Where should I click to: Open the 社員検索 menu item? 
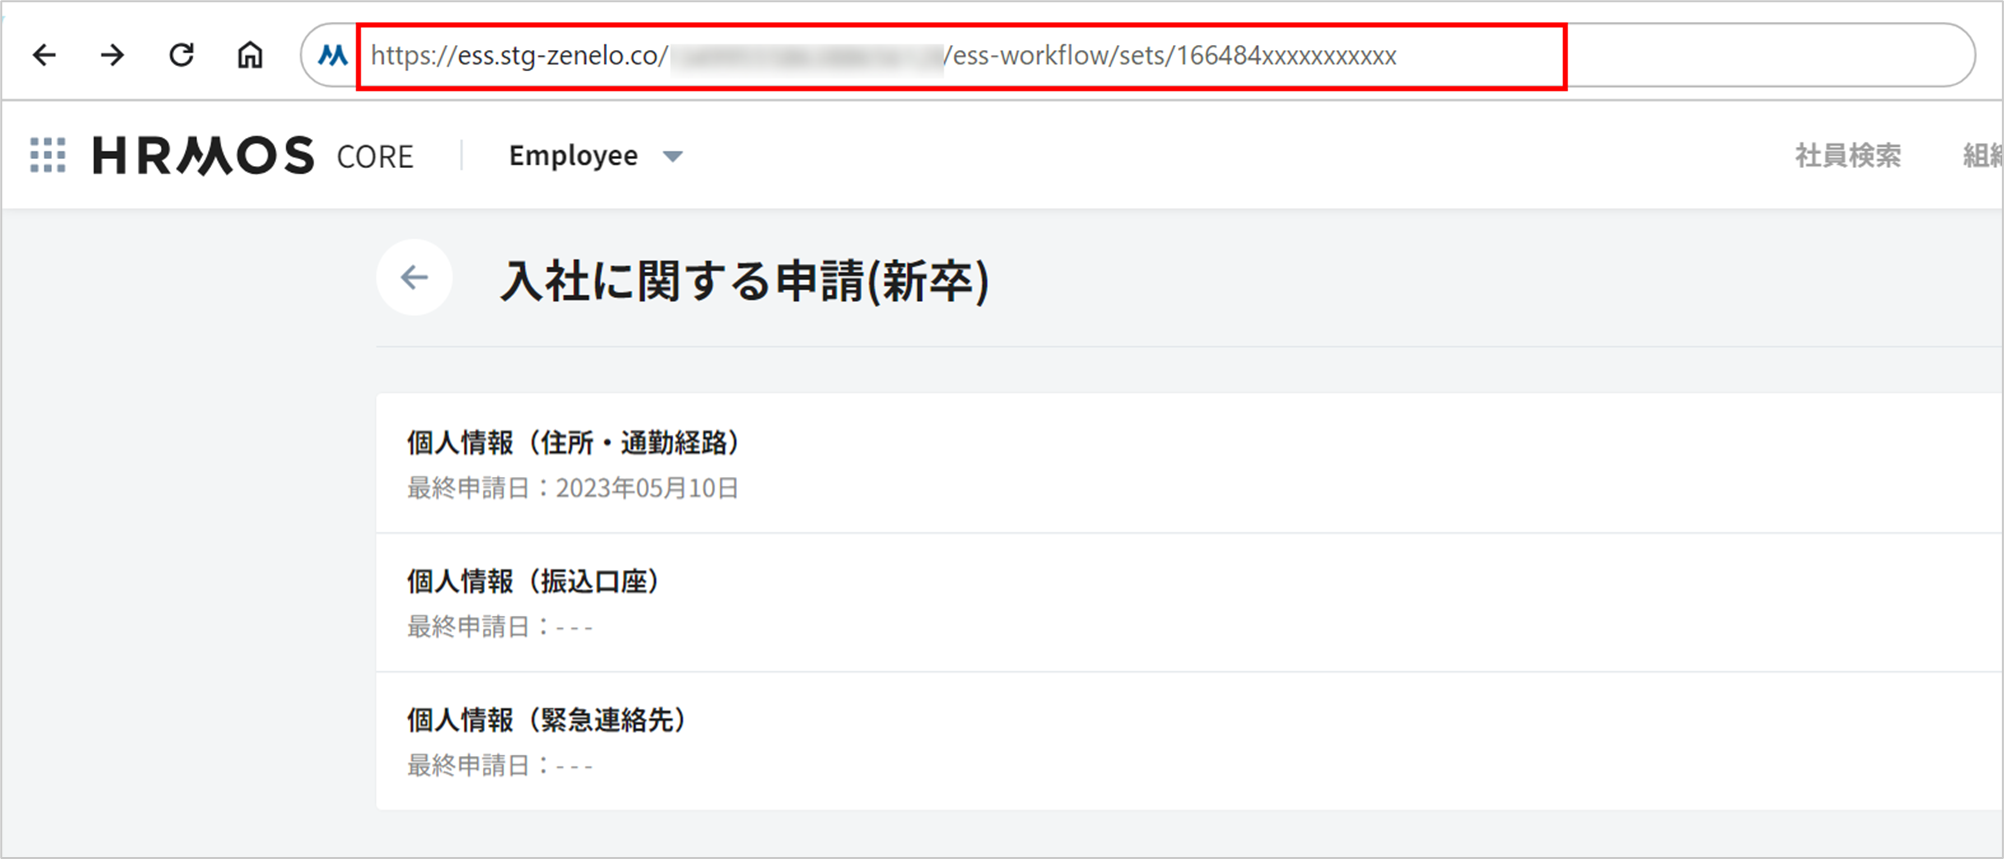click(x=1847, y=156)
